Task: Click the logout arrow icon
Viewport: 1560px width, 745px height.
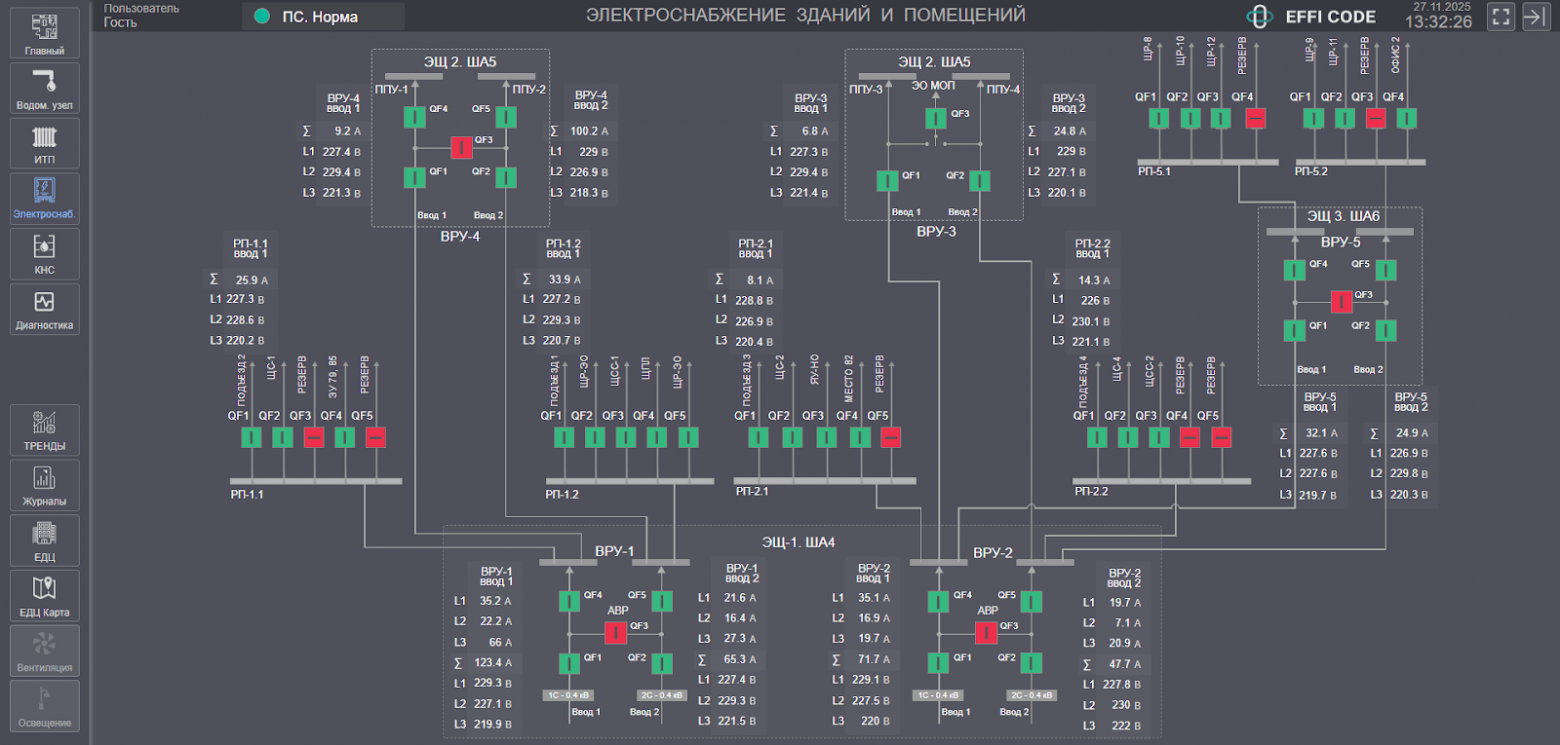Action: (x=1535, y=16)
